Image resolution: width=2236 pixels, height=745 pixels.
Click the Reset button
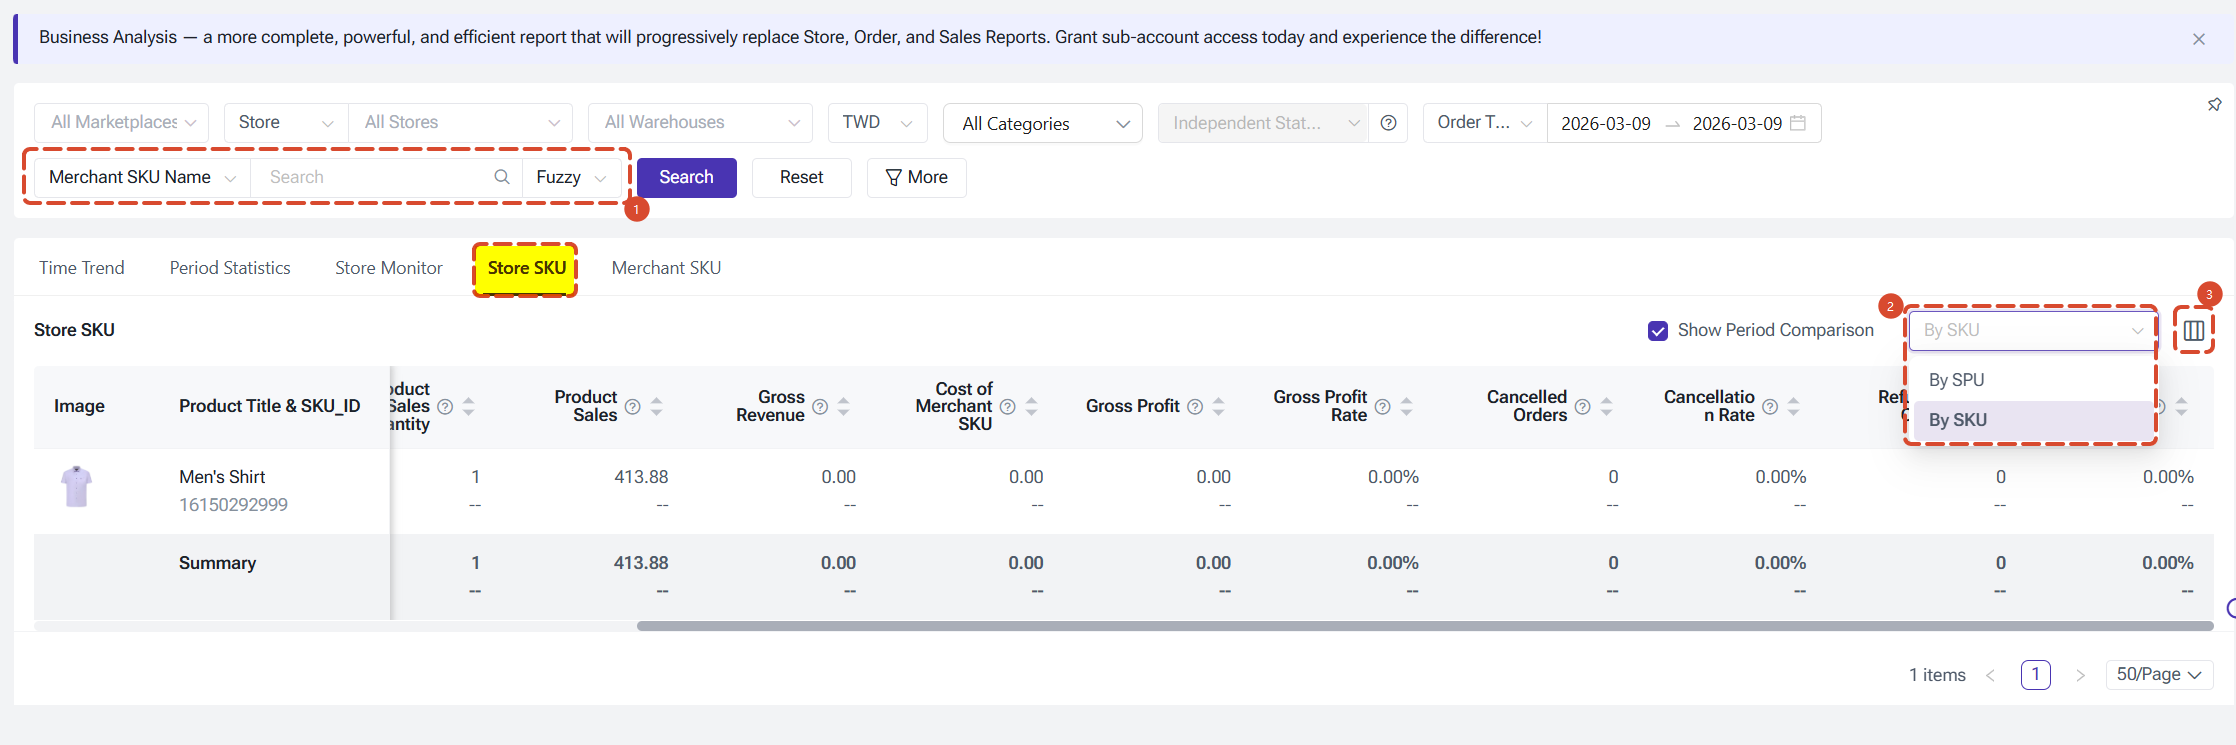point(802,177)
